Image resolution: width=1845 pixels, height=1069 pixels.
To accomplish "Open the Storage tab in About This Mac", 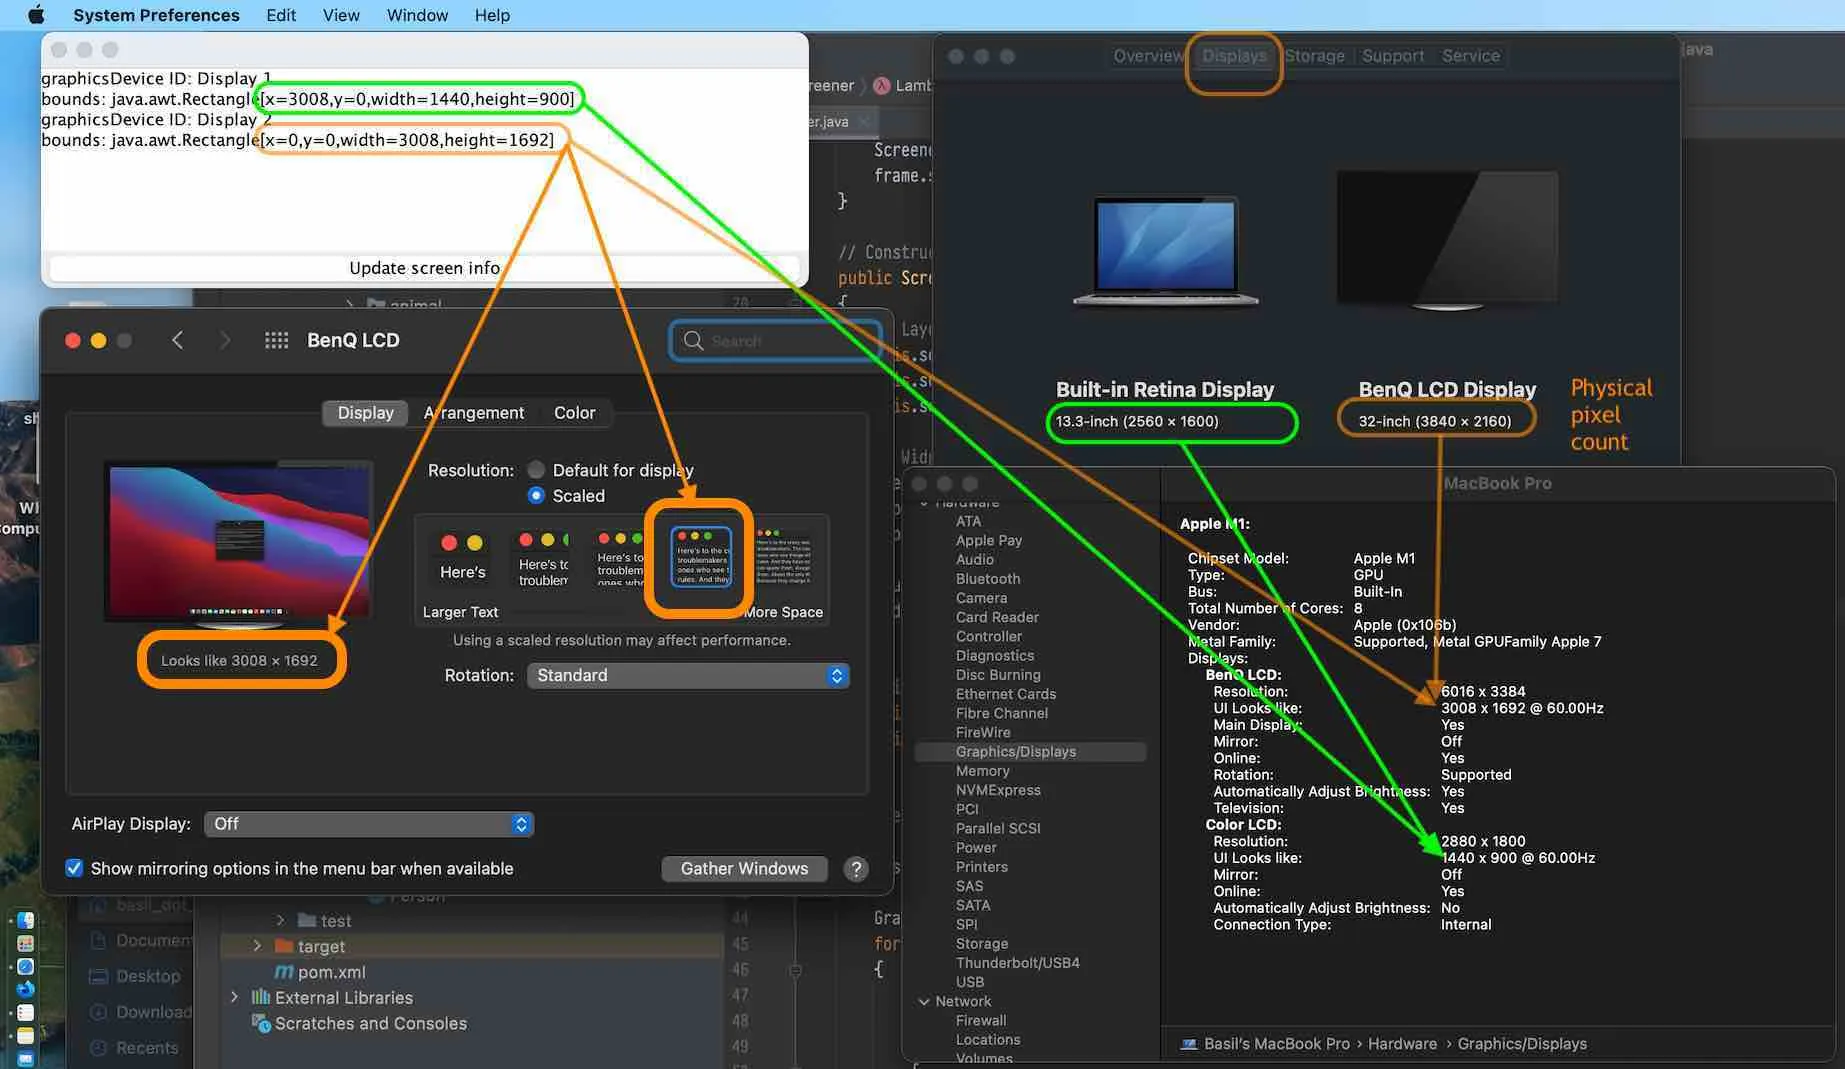I will pyautogui.click(x=1314, y=56).
